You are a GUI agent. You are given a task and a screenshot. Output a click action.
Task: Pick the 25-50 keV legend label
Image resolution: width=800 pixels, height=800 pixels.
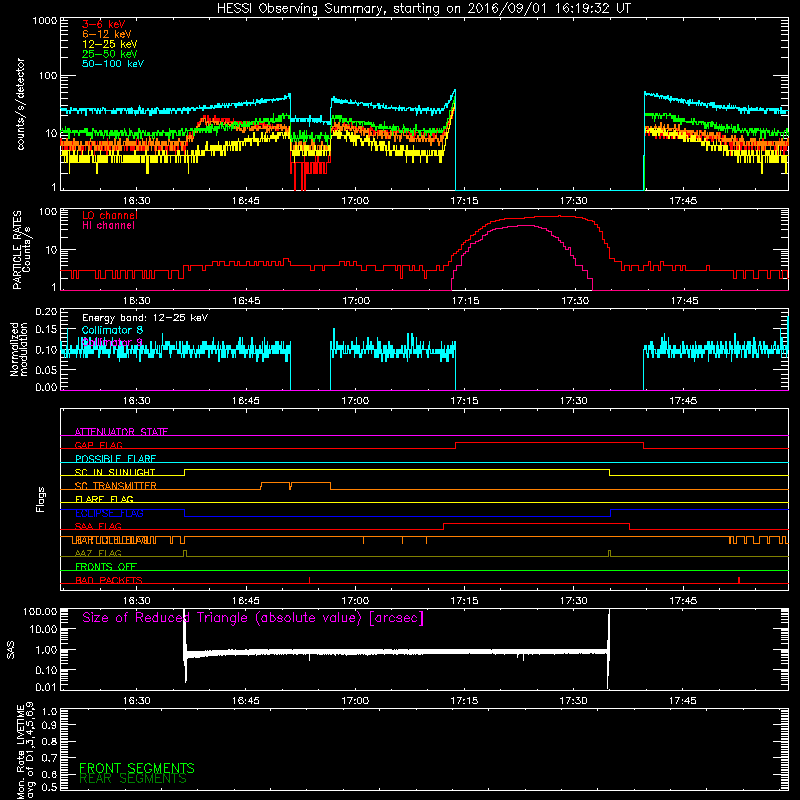click(110, 54)
